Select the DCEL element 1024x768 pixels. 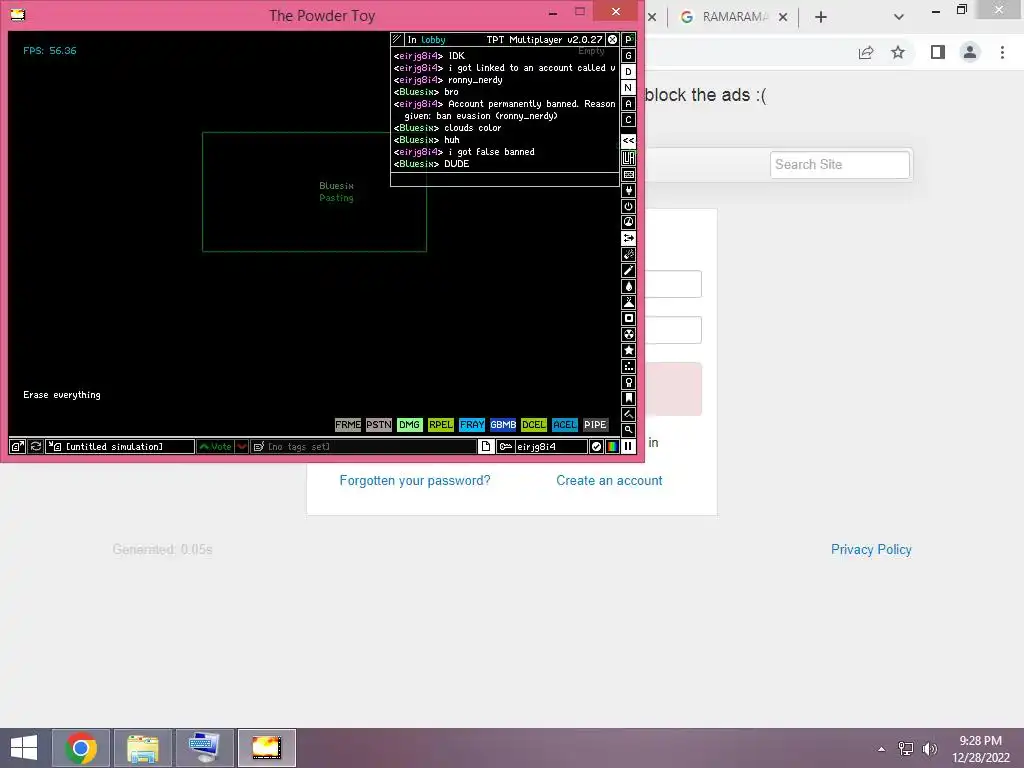pyautogui.click(x=534, y=425)
